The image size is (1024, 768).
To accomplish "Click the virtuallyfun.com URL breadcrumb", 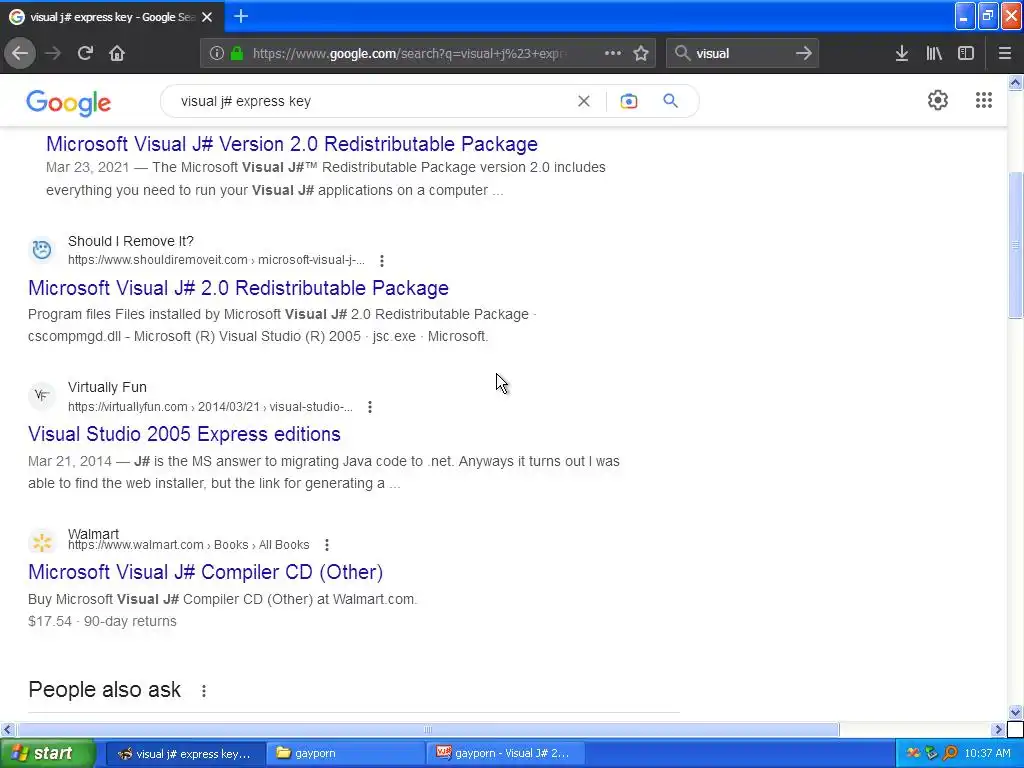I will tap(210, 407).
